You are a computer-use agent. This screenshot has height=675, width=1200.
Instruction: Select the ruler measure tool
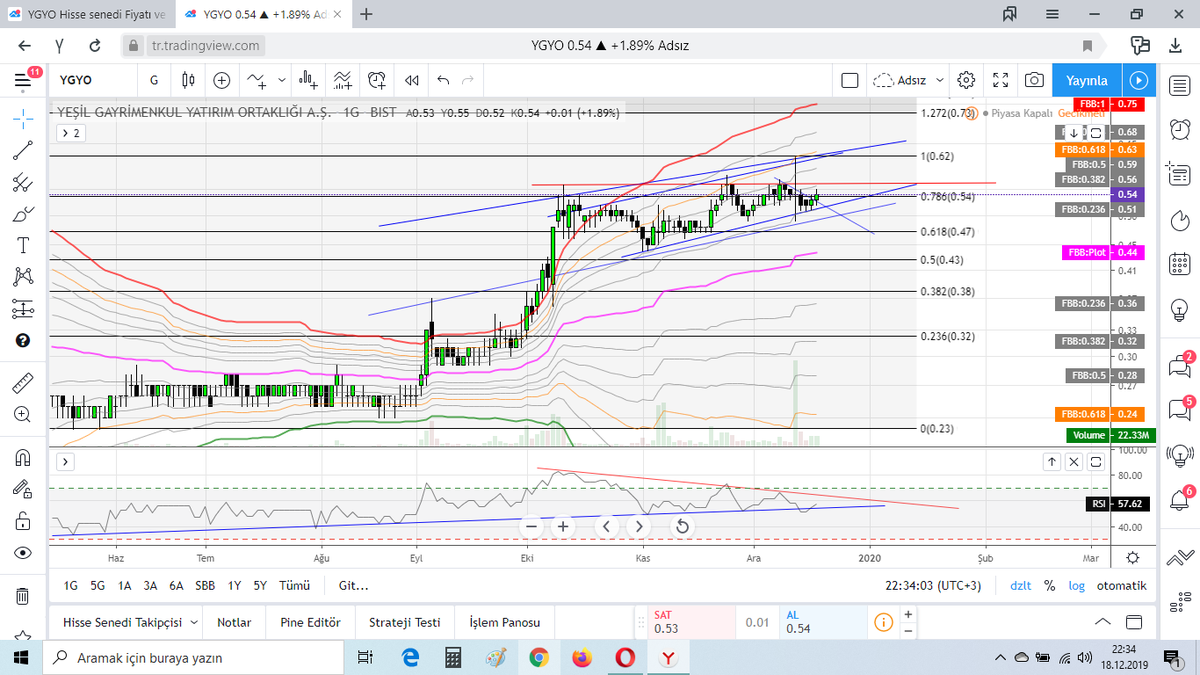click(x=23, y=383)
